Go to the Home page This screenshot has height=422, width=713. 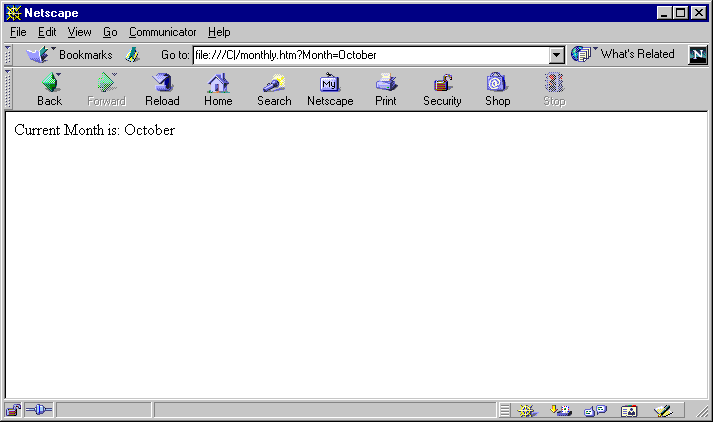218,90
